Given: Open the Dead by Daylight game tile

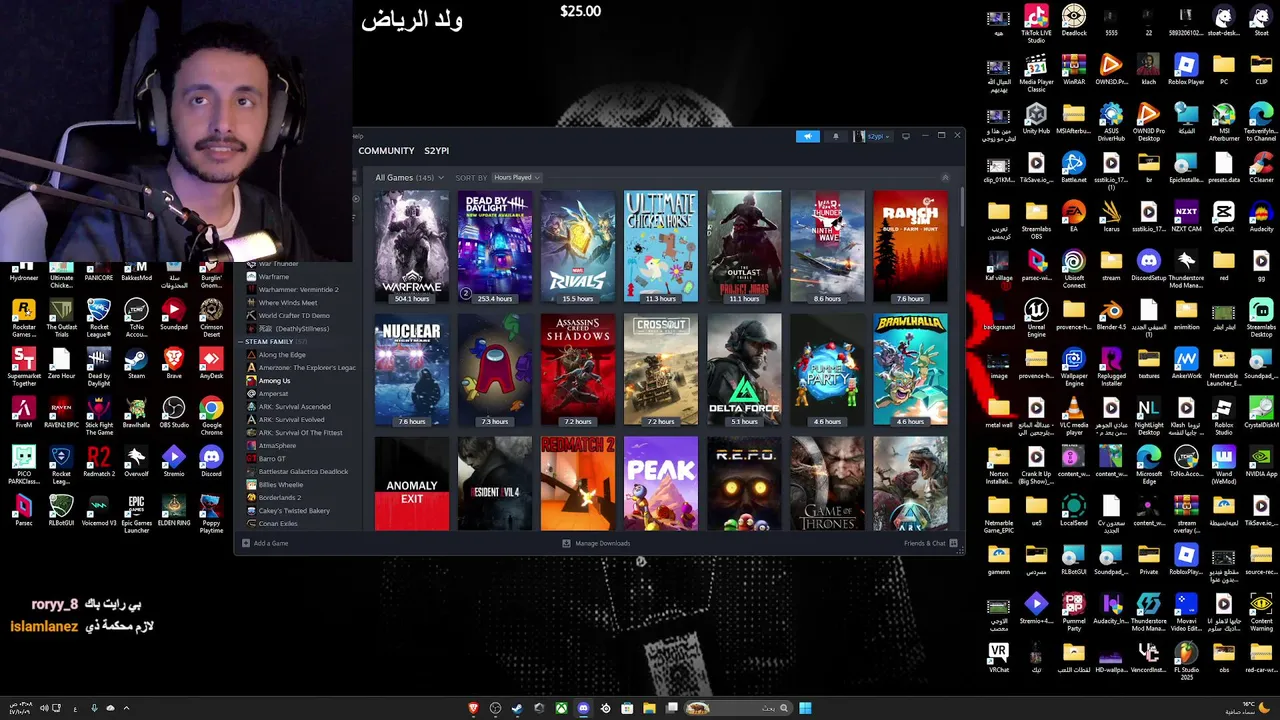Looking at the screenshot, I should [x=494, y=247].
